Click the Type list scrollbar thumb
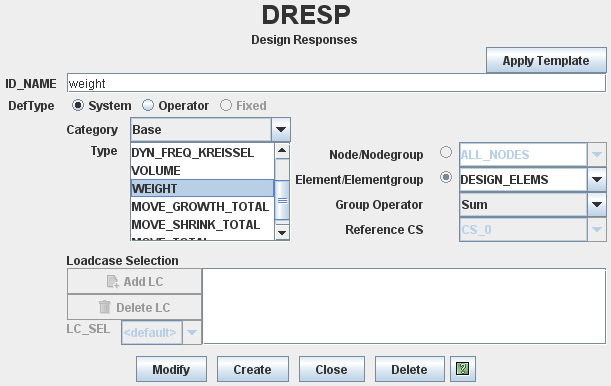This screenshot has width=611, height=386. (282, 201)
